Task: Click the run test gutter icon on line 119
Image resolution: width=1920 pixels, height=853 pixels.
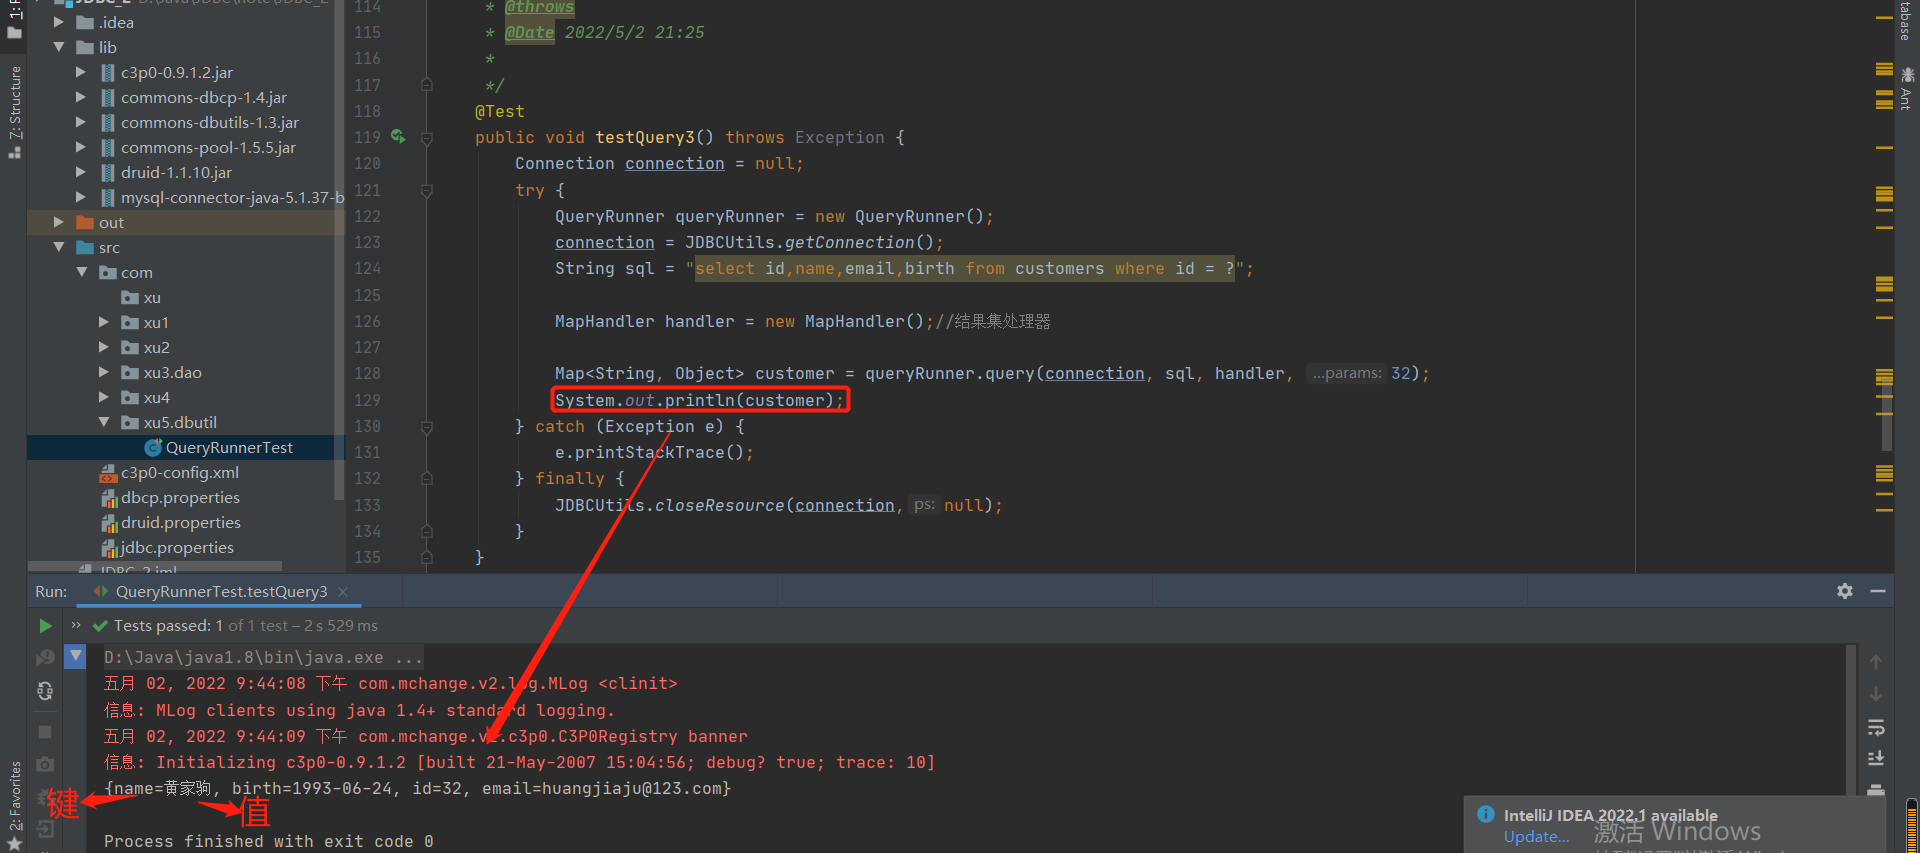Action: click(x=398, y=137)
